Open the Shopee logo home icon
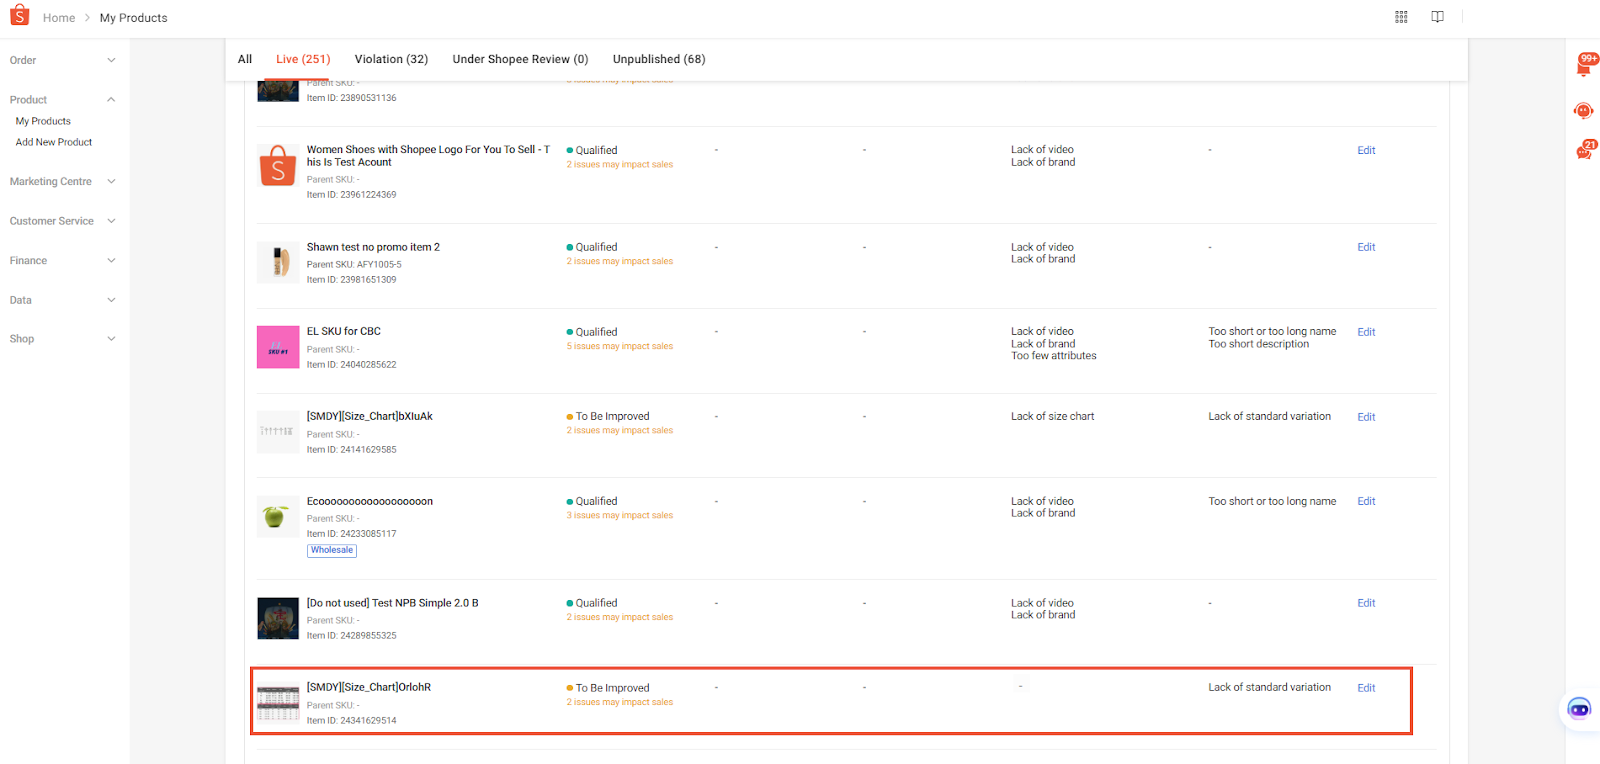1600x764 pixels. click(19, 16)
